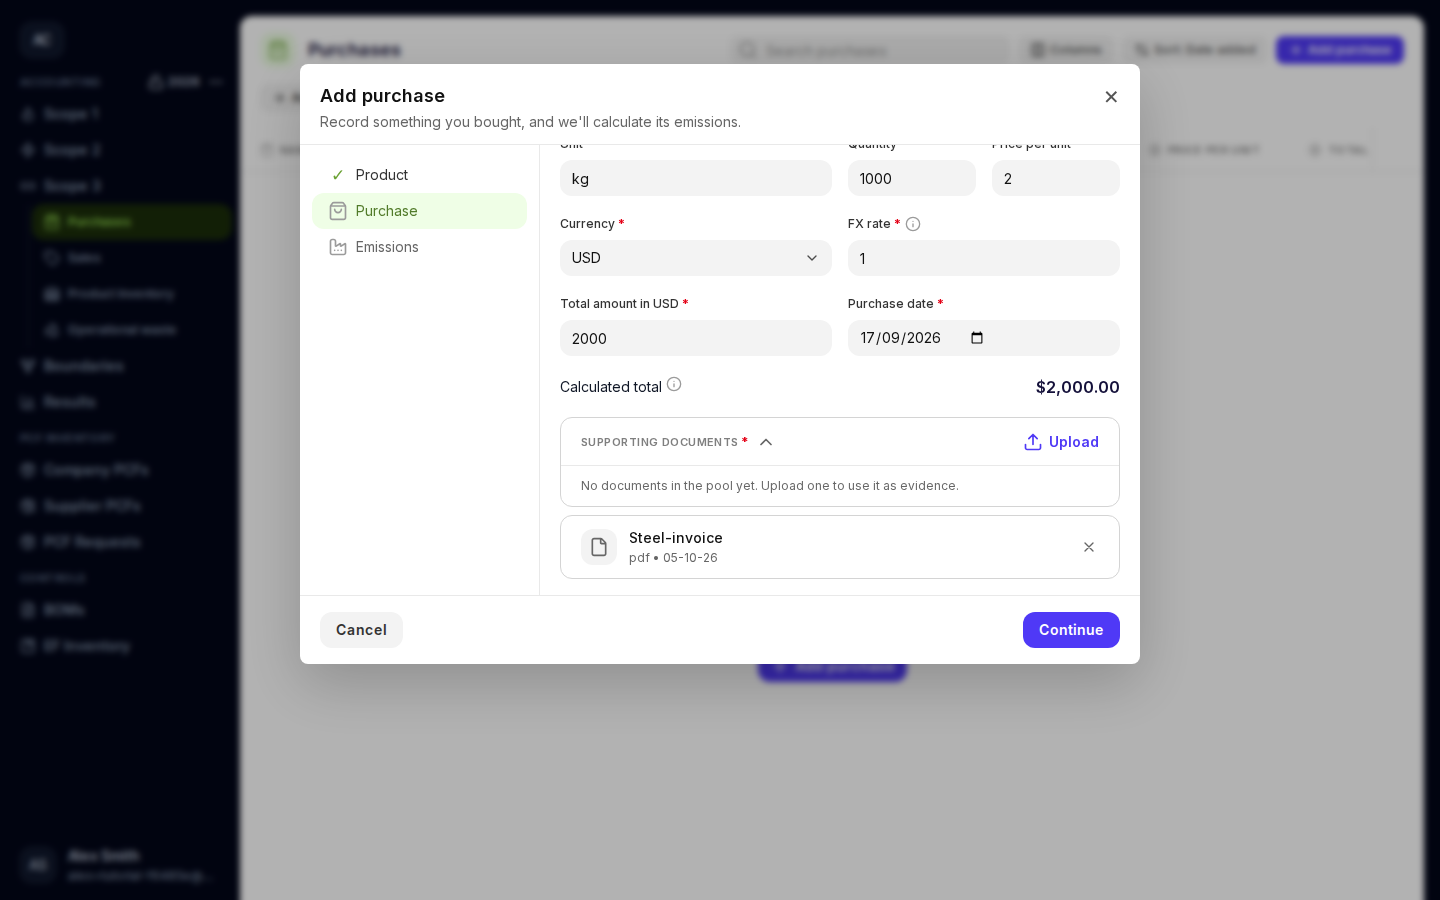Image resolution: width=1440 pixels, height=900 pixels.
Task: Click the Quantity field showing 1000
Action: [912, 178]
